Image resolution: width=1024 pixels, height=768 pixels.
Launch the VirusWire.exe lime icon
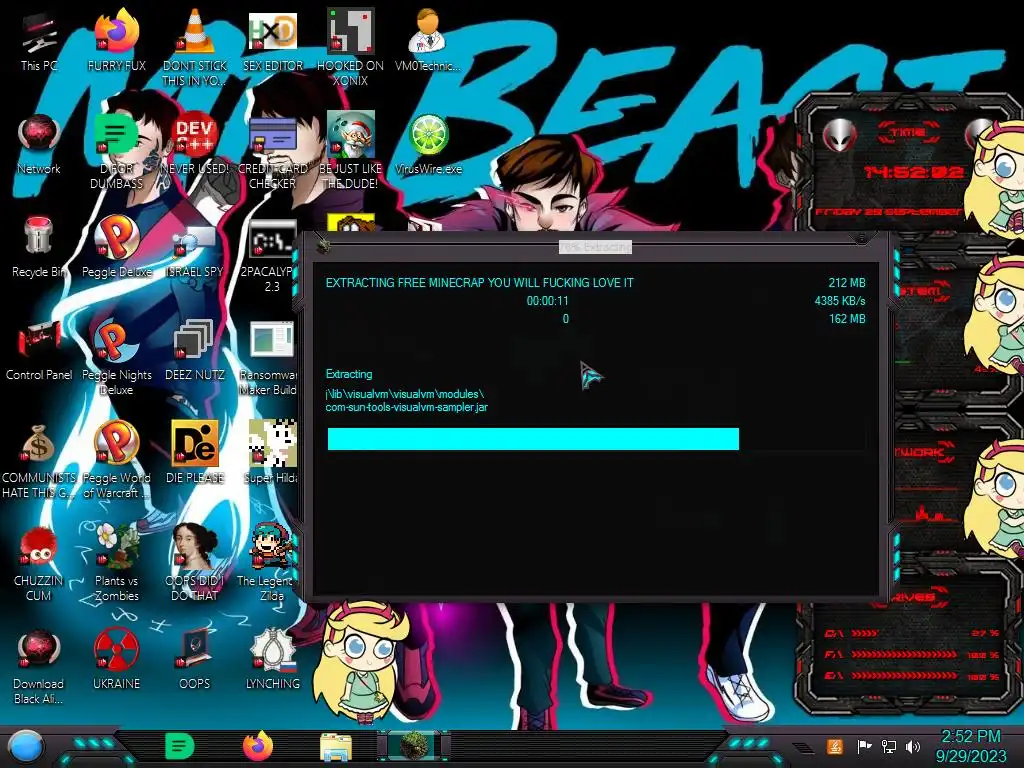pos(428,136)
